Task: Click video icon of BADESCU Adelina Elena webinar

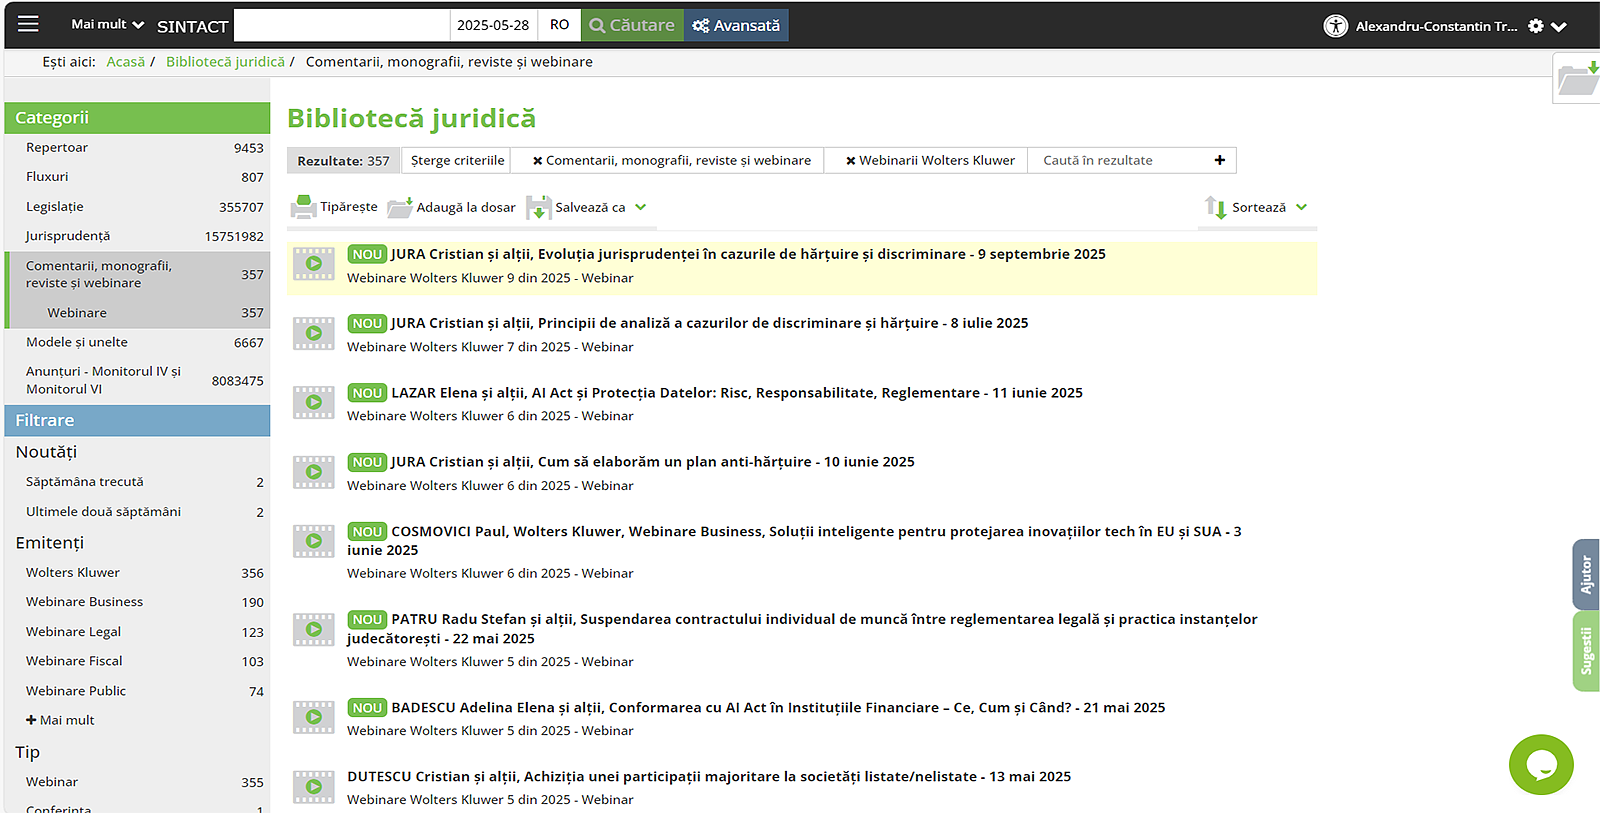Action: (x=314, y=717)
